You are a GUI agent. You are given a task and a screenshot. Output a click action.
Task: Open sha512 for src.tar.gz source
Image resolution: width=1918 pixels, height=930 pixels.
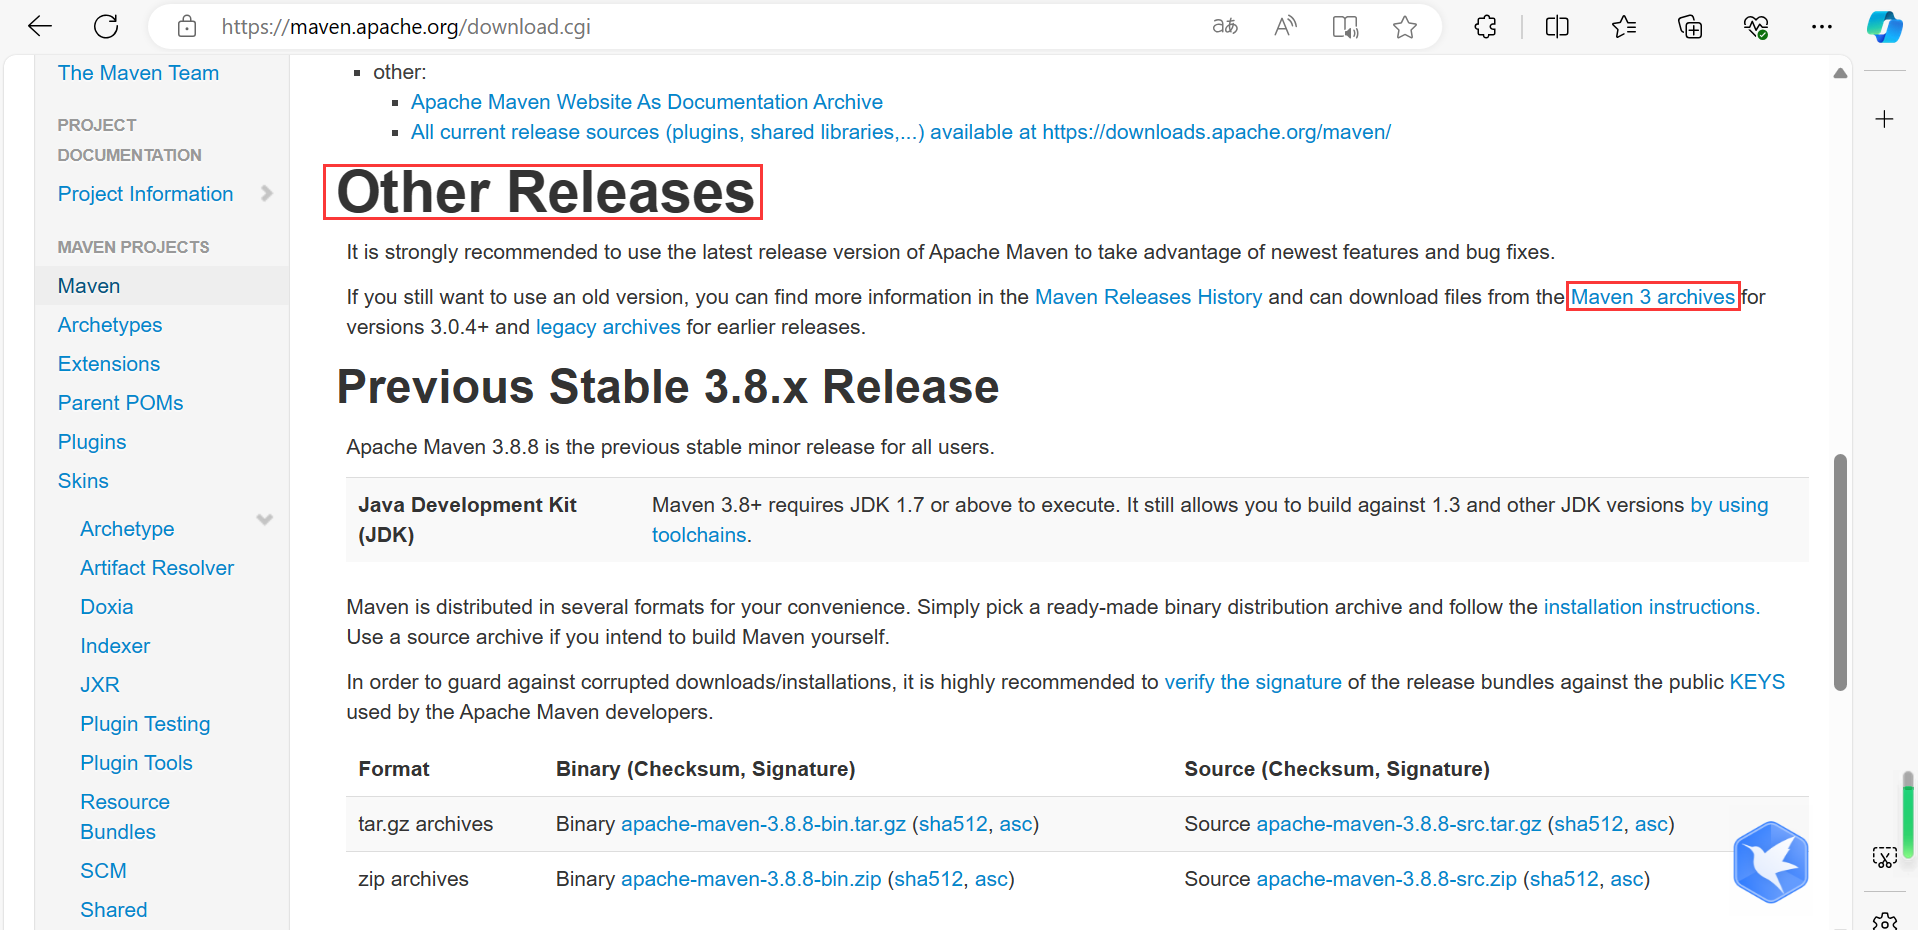coord(1589,824)
